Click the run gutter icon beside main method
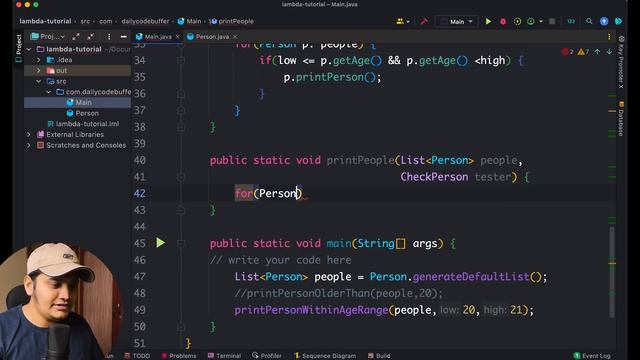Image resolution: width=640 pixels, height=360 pixels. (160, 243)
